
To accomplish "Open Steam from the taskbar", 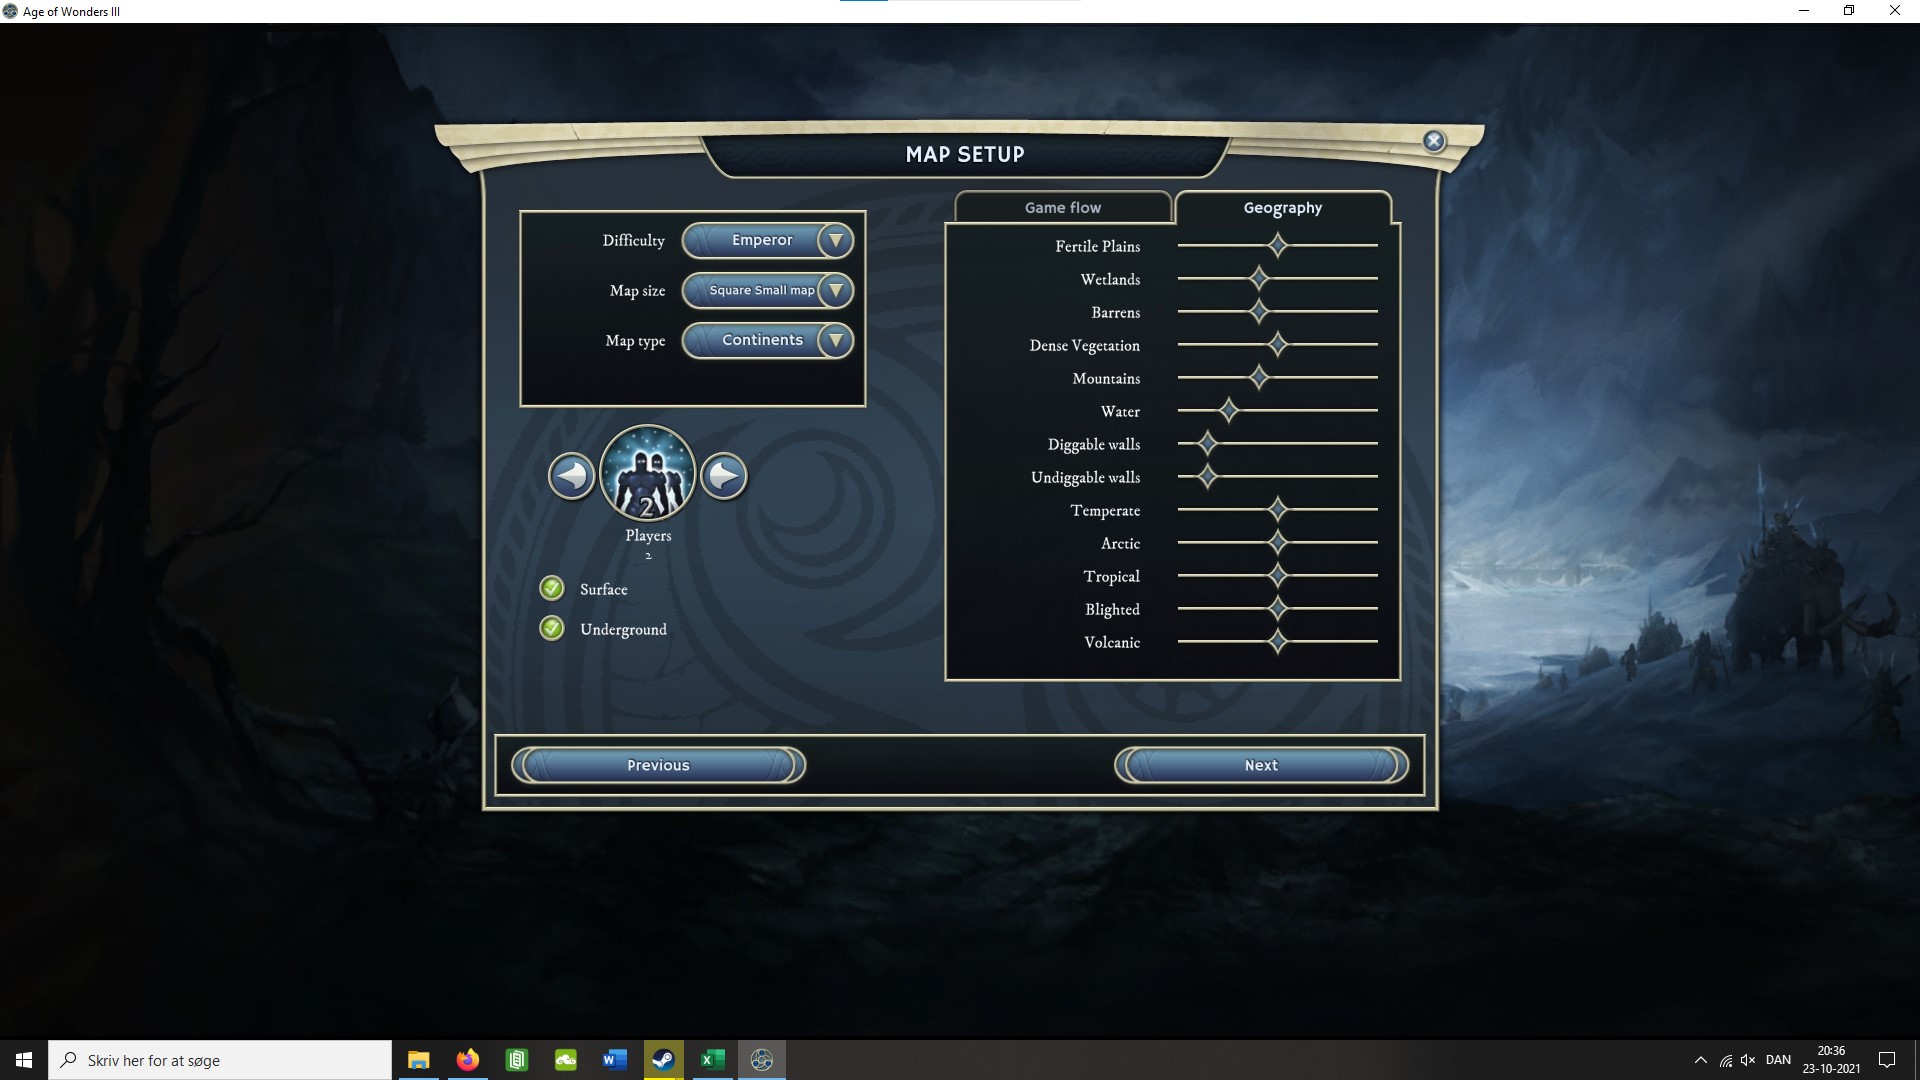I will pyautogui.click(x=663, y=1060).
